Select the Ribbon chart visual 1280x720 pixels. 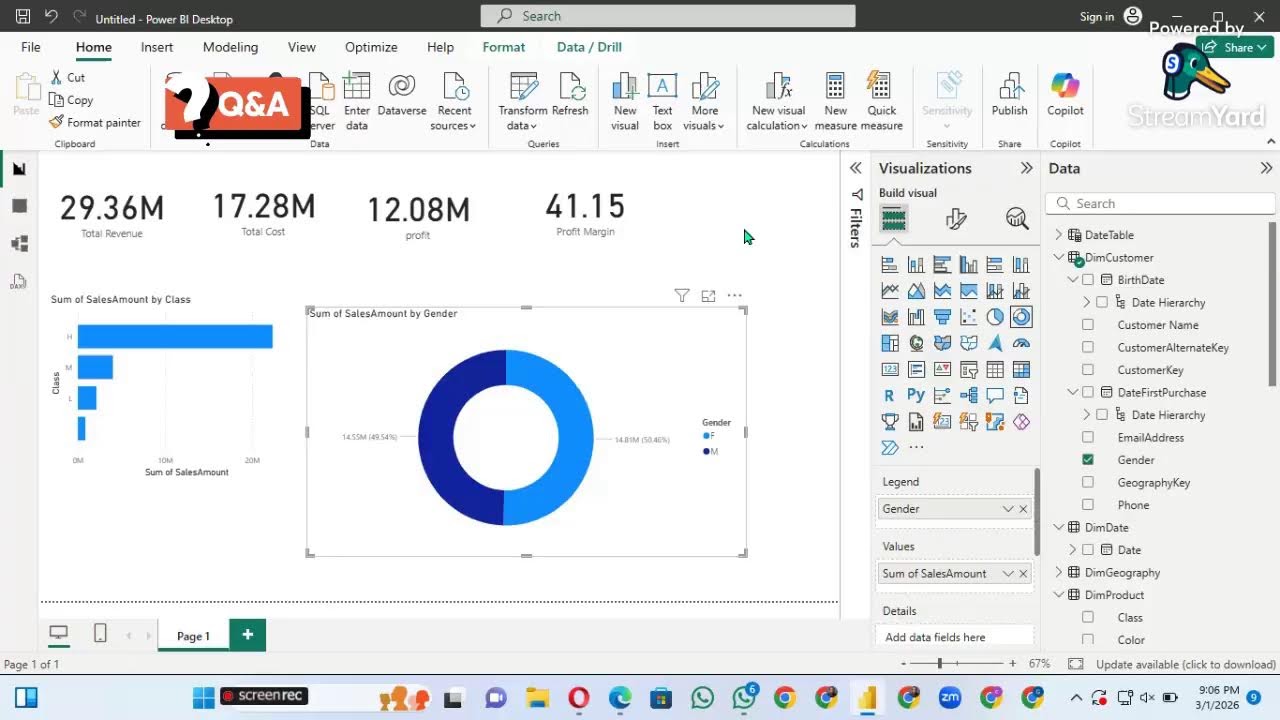click(x=890, y=317)
